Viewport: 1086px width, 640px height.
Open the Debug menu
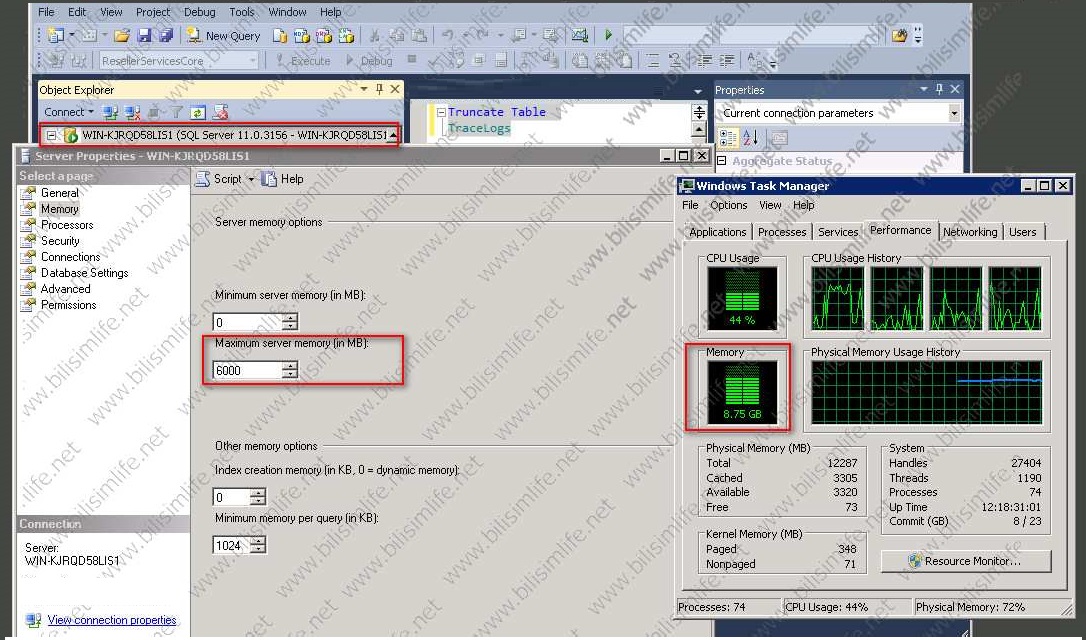coord(199,12)
